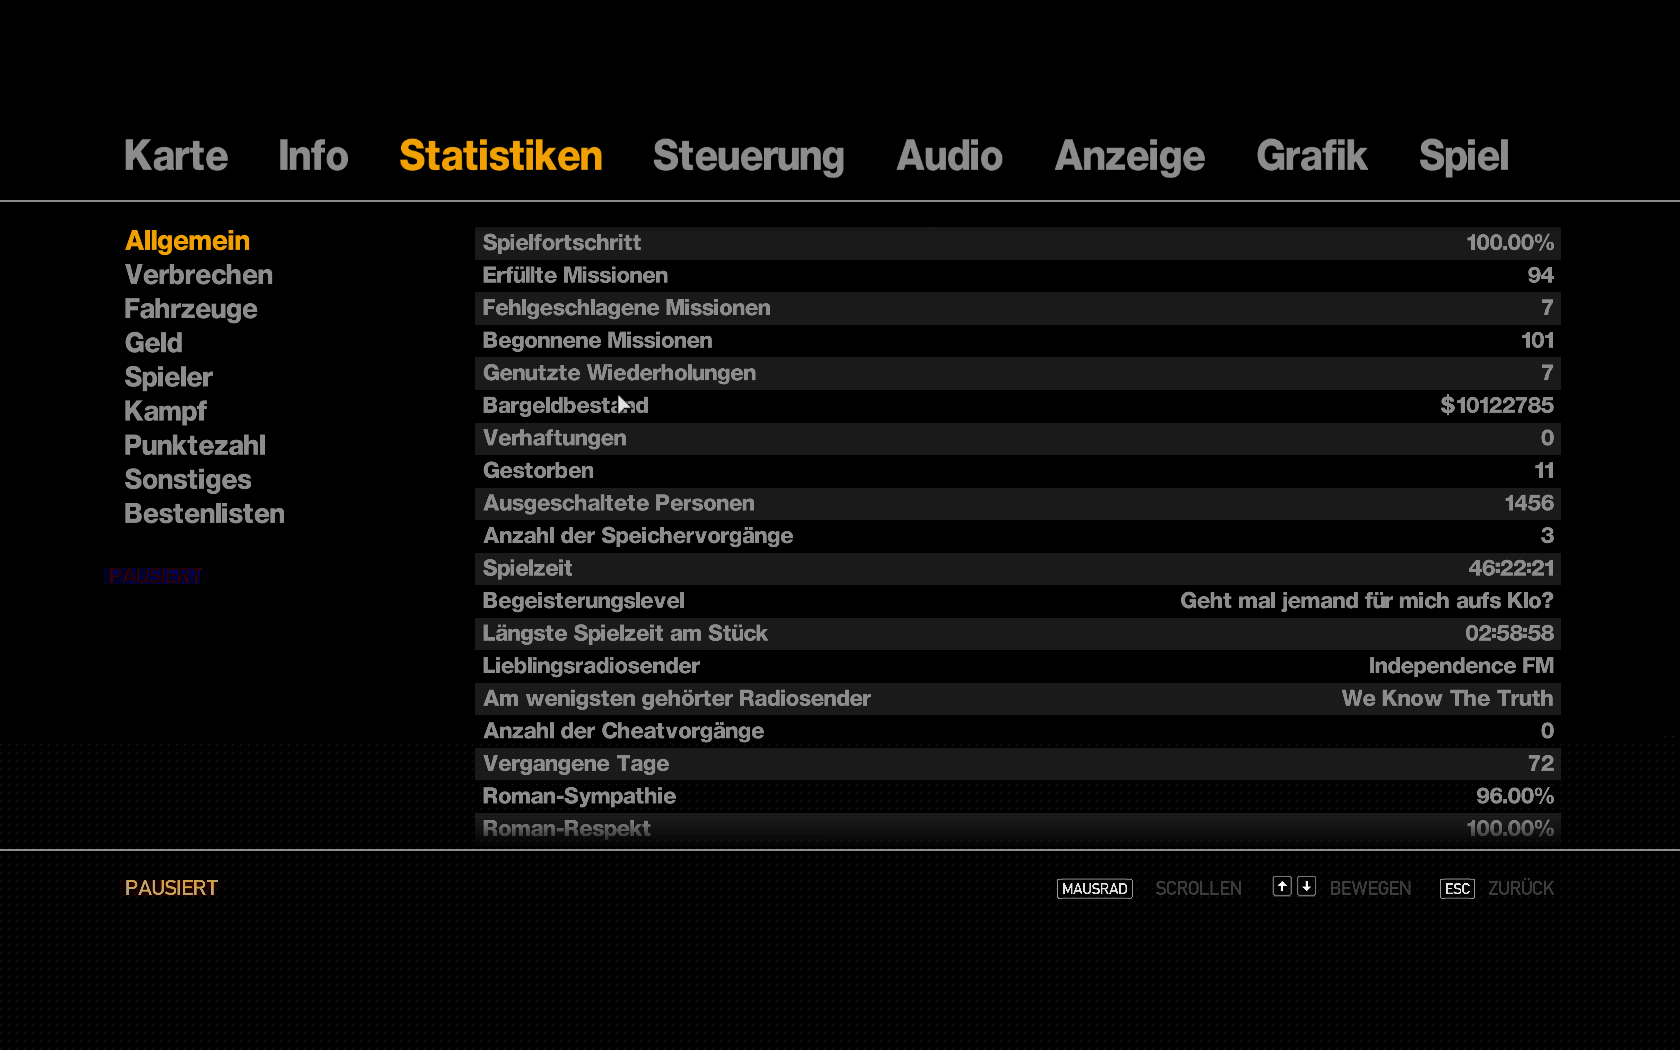The image size is (1680, 1050).
Task: Show the Verbrechen statistics
Action: pyautogui.click(x=199, y=275)
